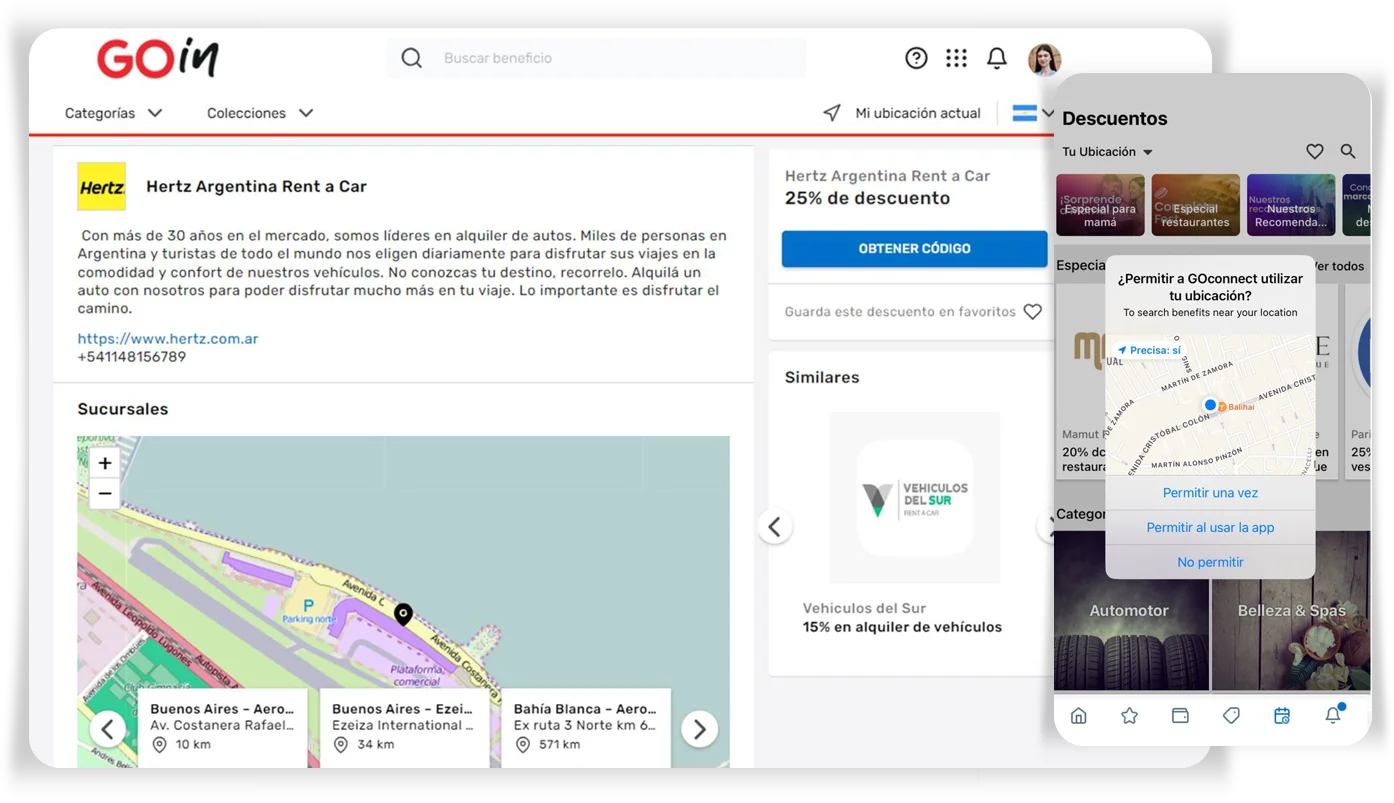Click the Hertz logo

pyautogui.click(x=101, y=186)
